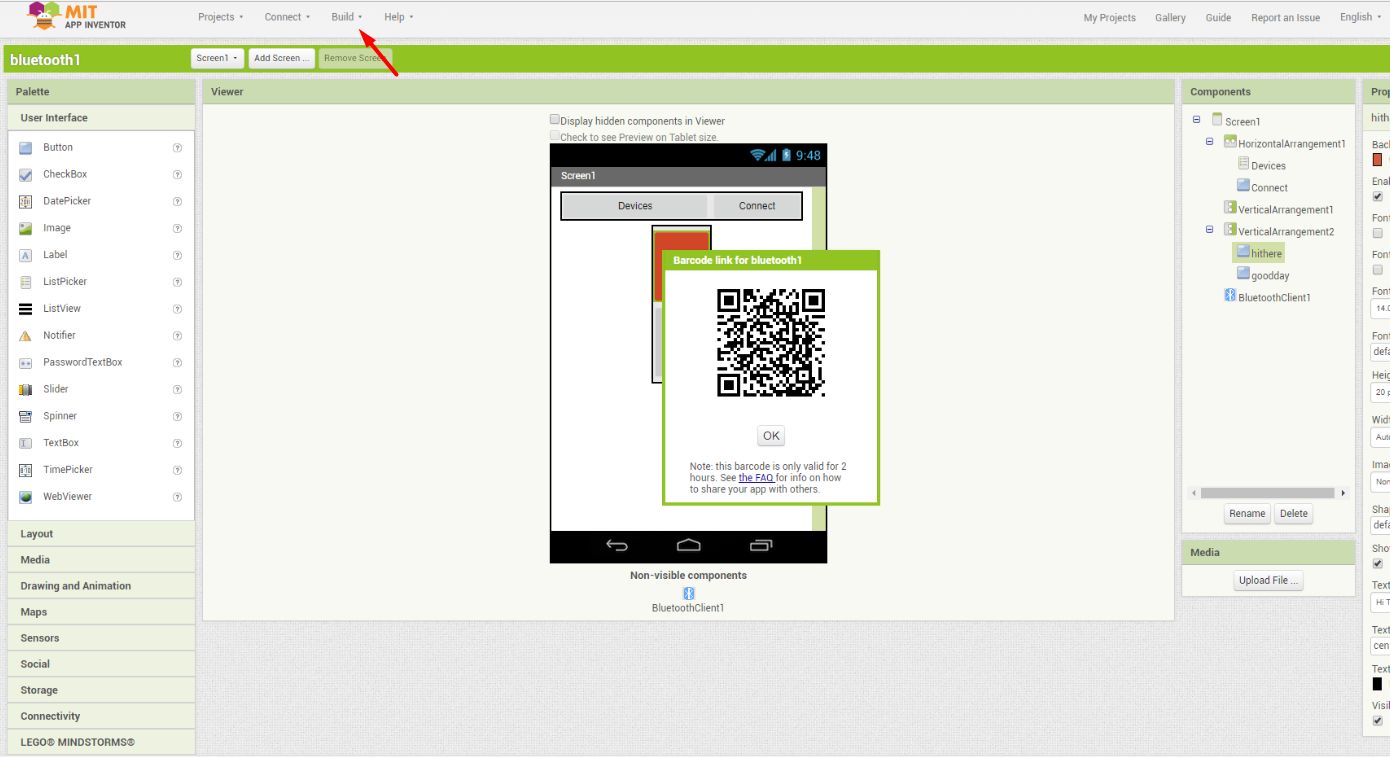
Task: Pick the TimePicker component icon
Action: coord(26,471)
